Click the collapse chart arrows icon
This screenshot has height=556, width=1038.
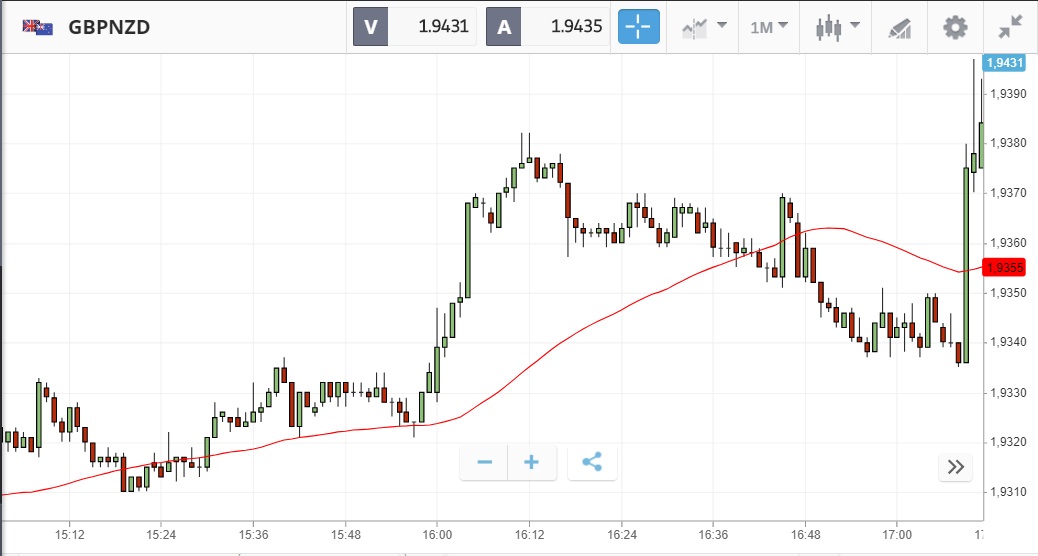coord(1010,27)
